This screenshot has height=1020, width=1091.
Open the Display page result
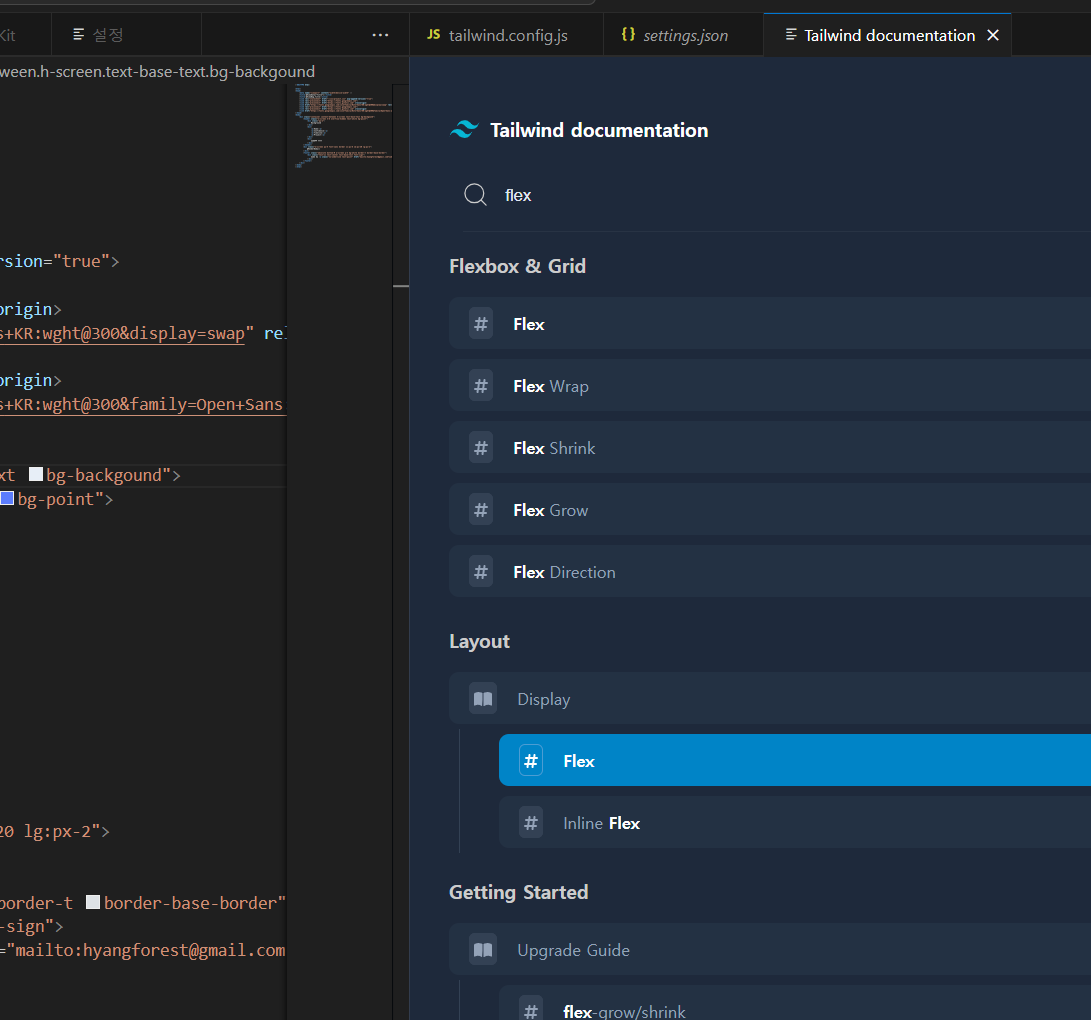pos(770,699)
